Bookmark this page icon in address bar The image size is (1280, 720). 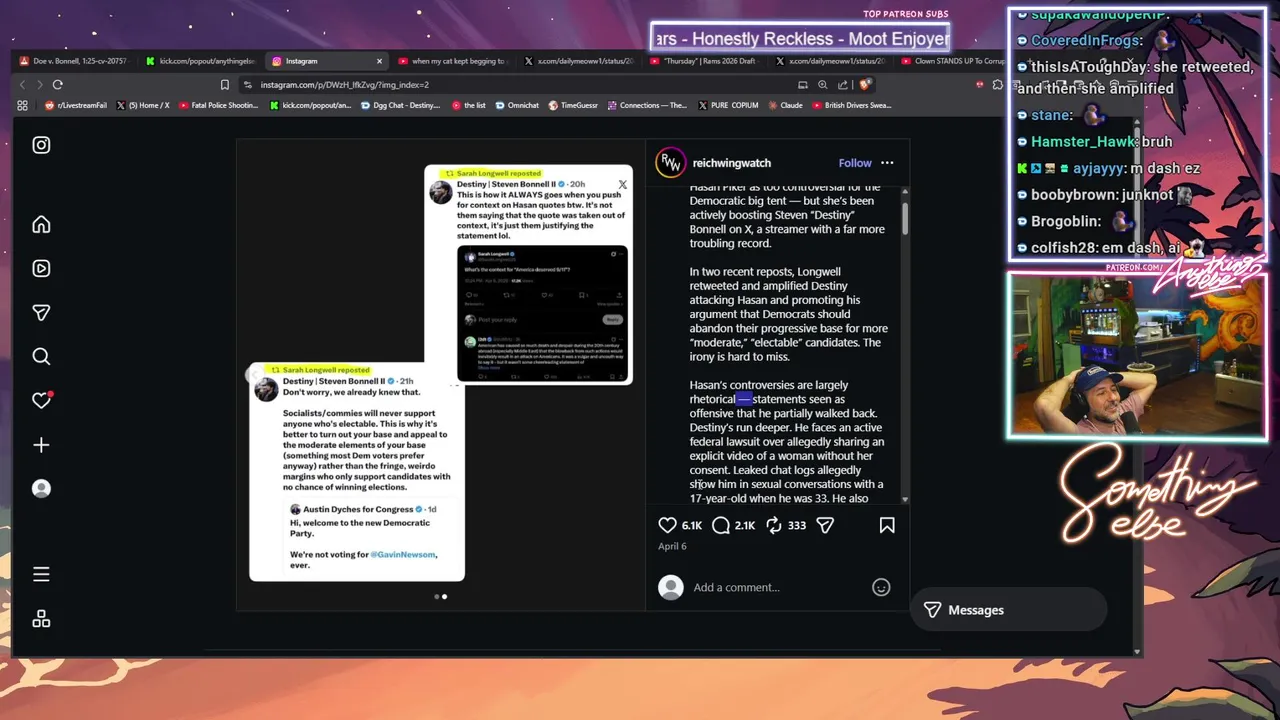(x=225, y=85)
